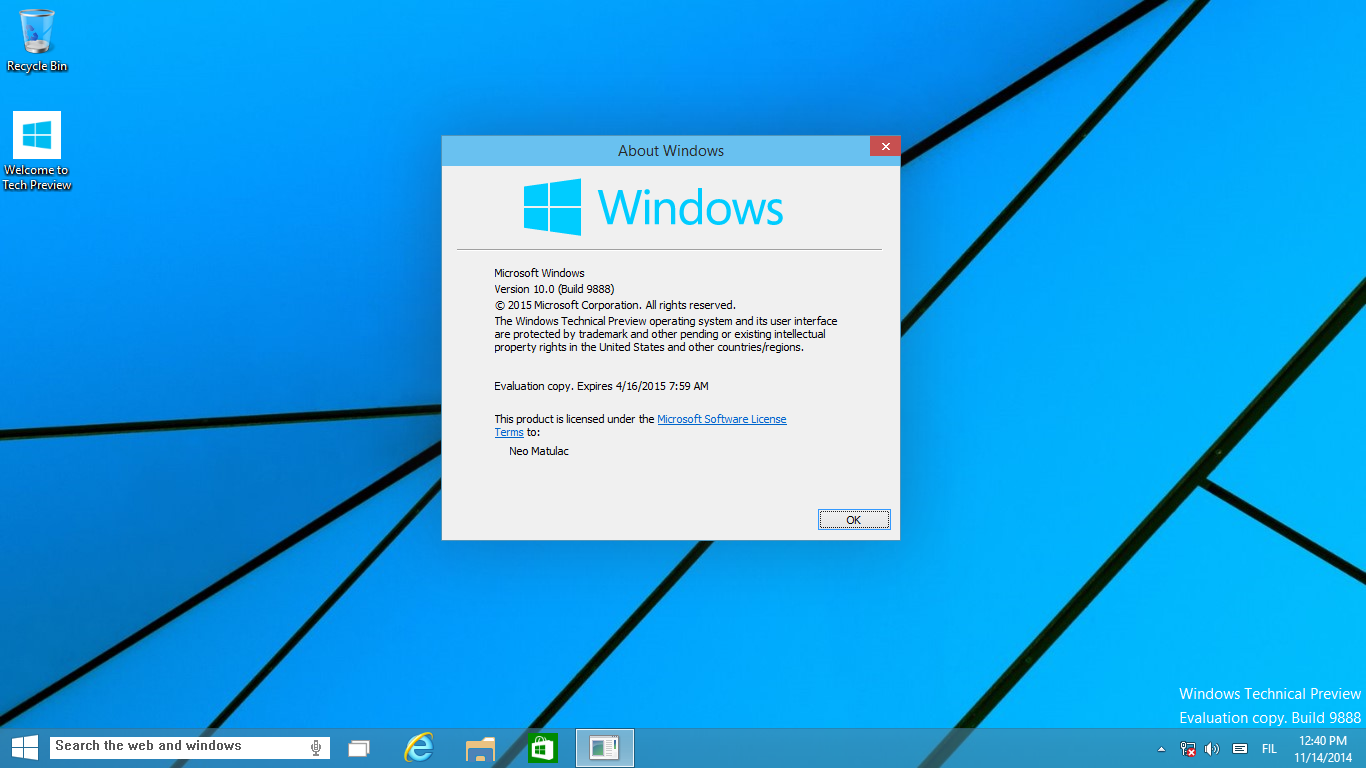Open the Microsoft Software License Terms link
This screenshot has width=1366, height=768.
722,418
